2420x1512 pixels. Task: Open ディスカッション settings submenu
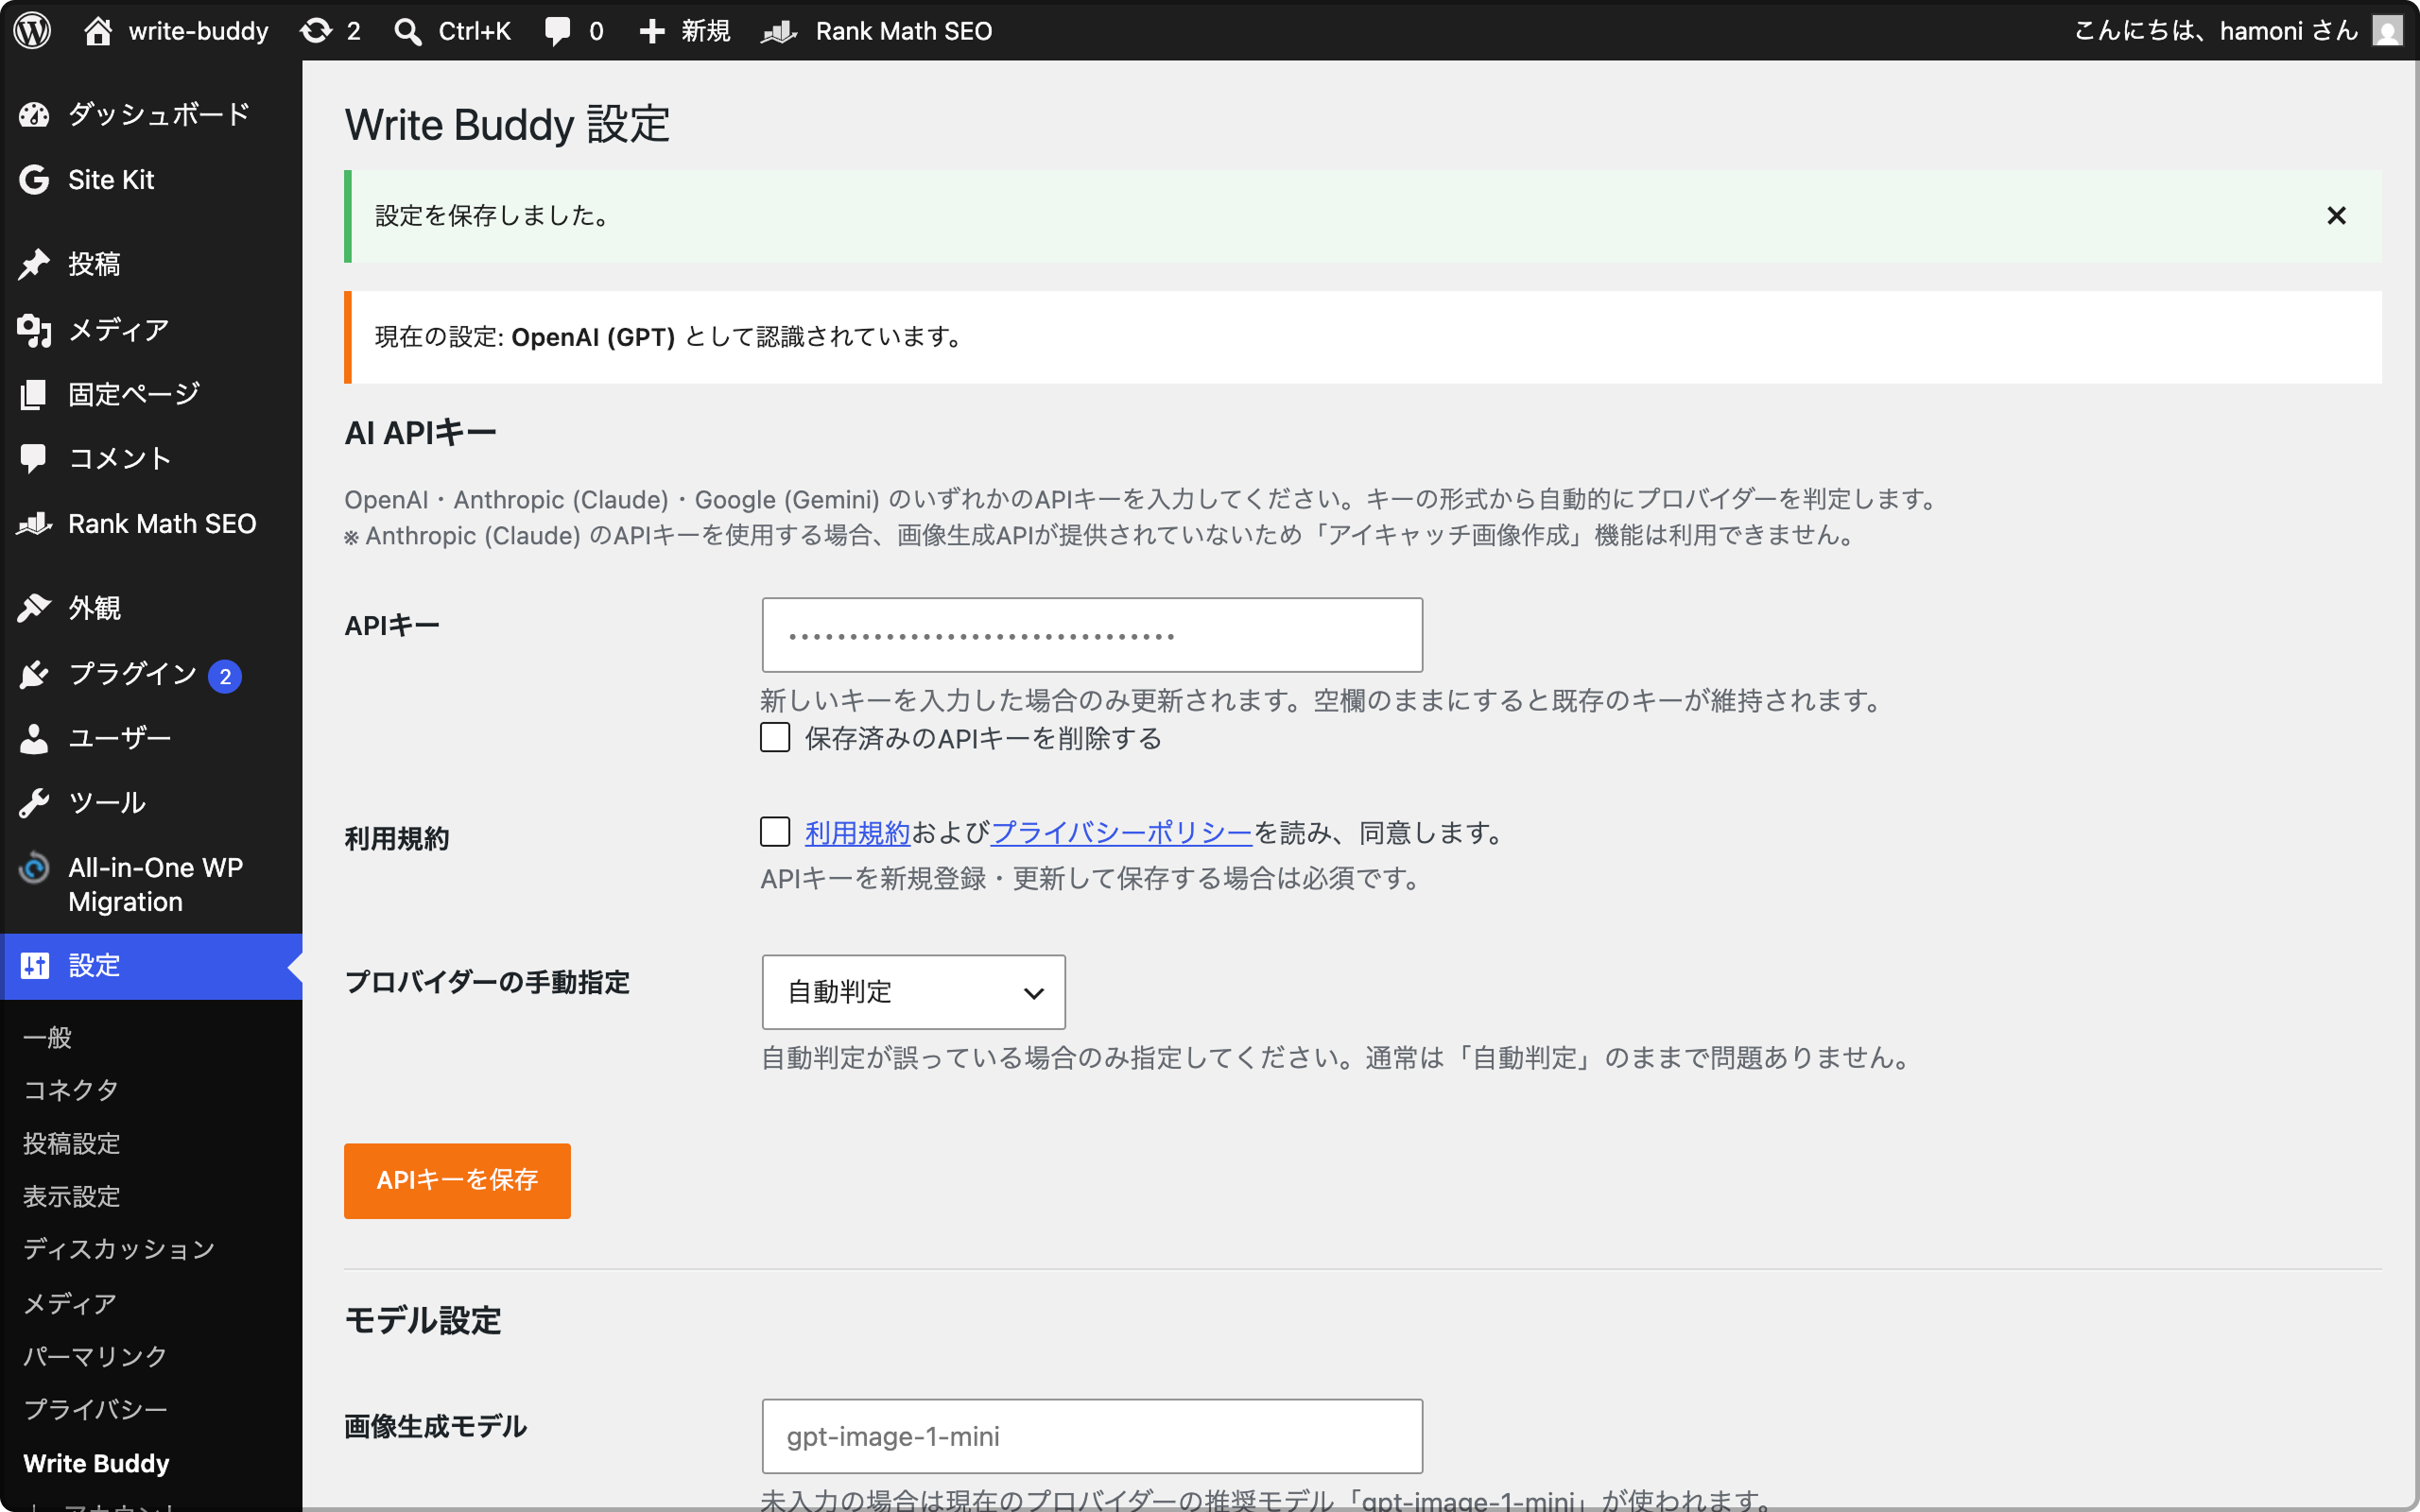point(119,1249)
